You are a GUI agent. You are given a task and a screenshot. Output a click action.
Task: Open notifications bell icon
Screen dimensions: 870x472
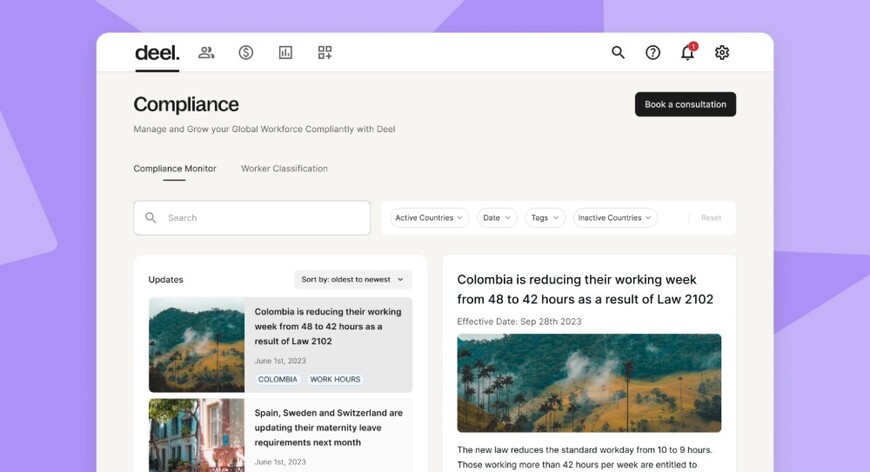(687, 53)
